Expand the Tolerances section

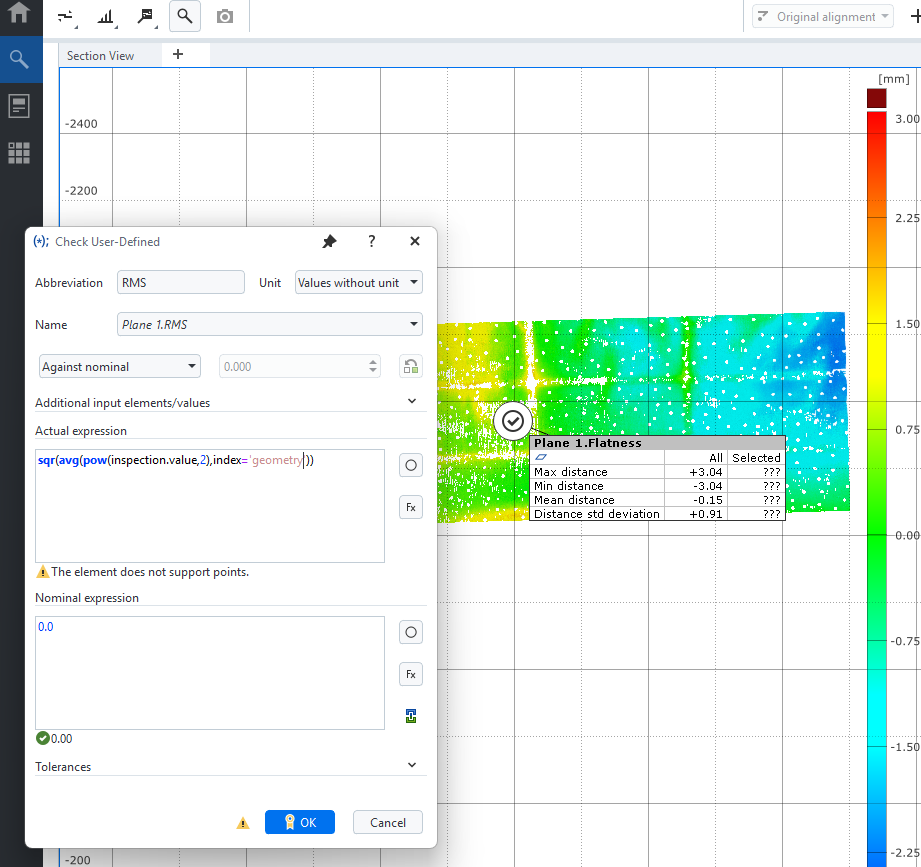tap(230, 766)
